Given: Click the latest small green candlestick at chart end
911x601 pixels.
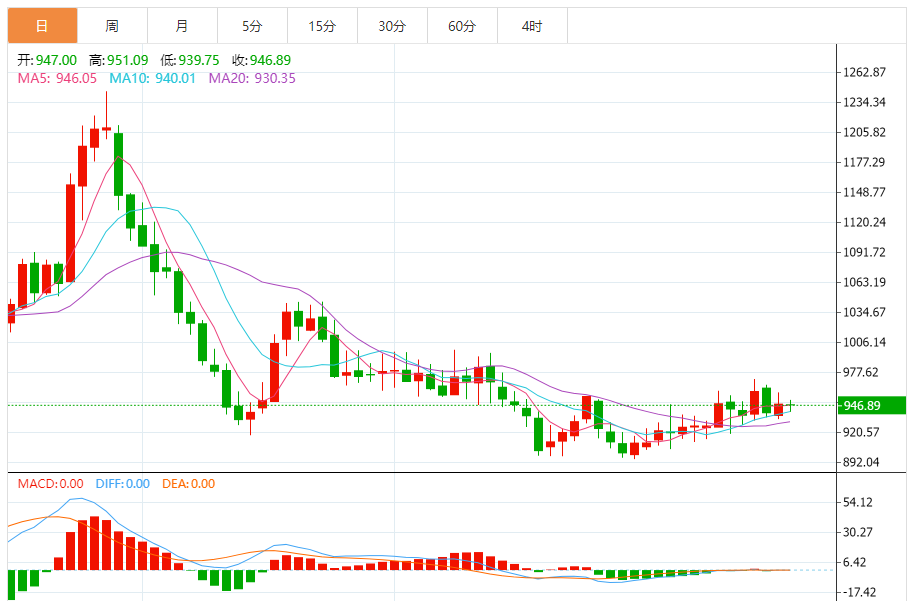Looking at the screenshot, I should pyautogui.click(x=791, y=406).
